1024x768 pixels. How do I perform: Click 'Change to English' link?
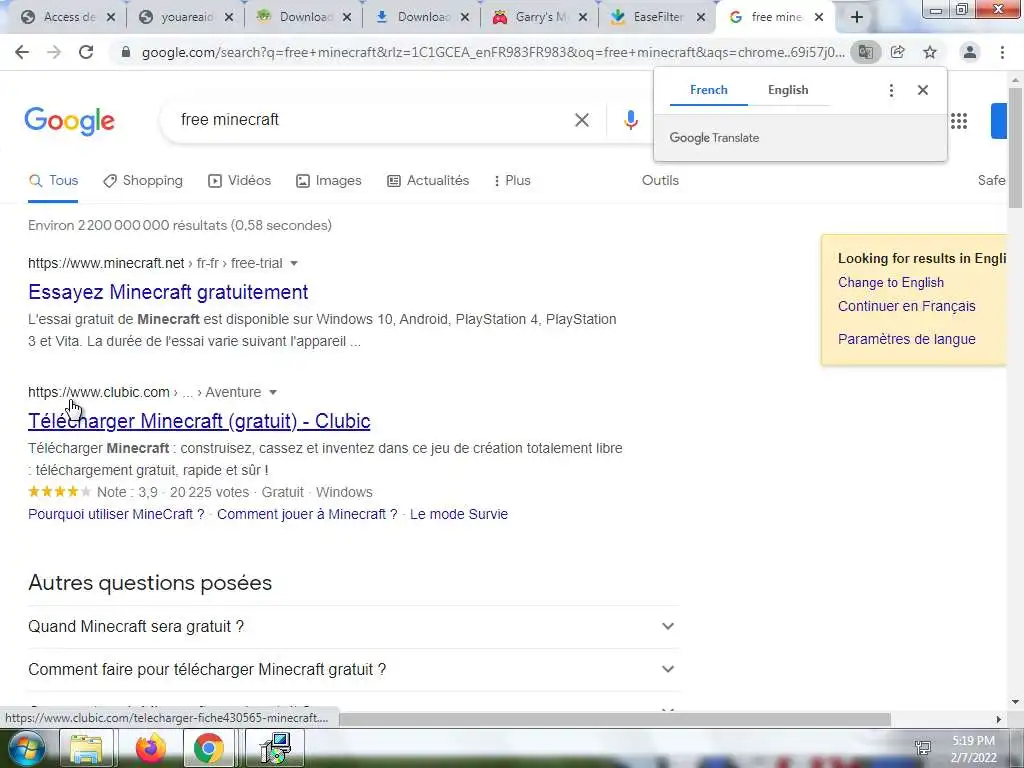(891, 283)
